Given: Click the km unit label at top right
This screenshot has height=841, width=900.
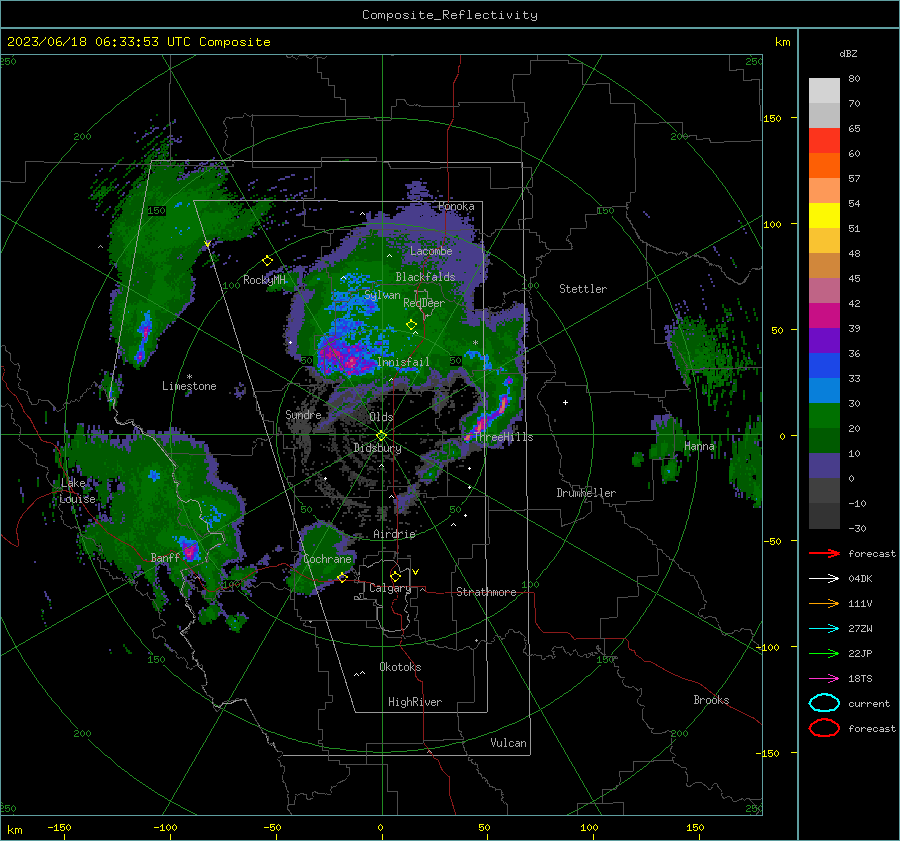Looking at the screenshot, I should point(782,42).
